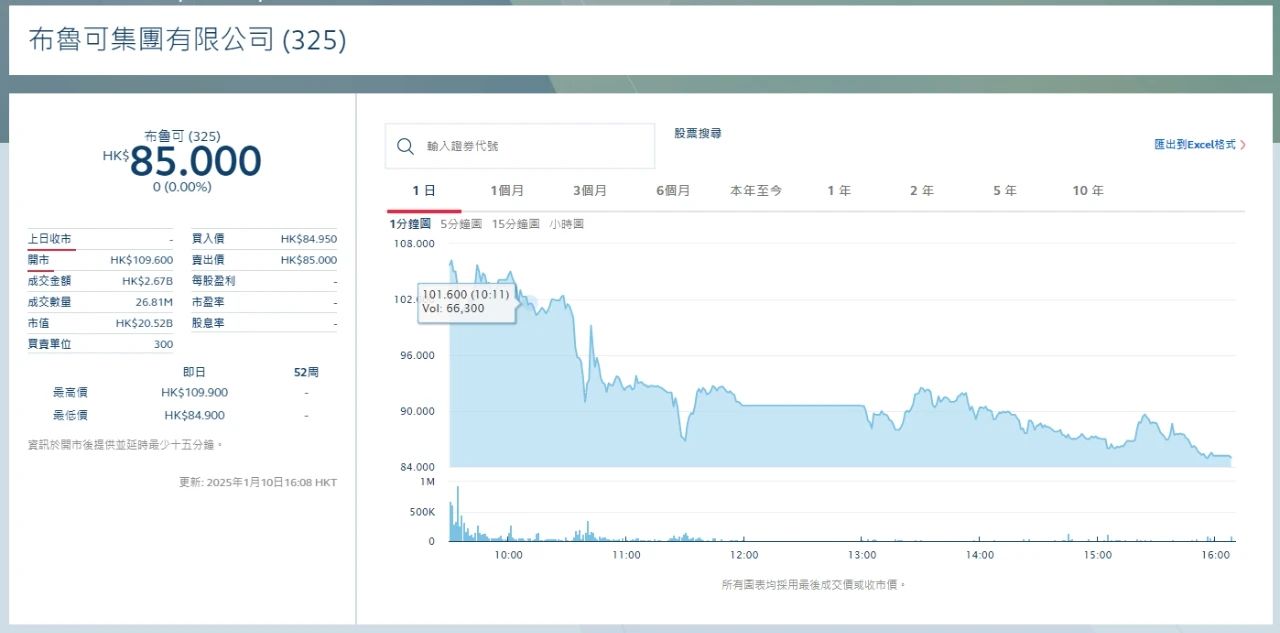Click the 市盈率 label
The width and height of the screenshot is (1280, 633).
pyautogui.click(x=208, y=302)
